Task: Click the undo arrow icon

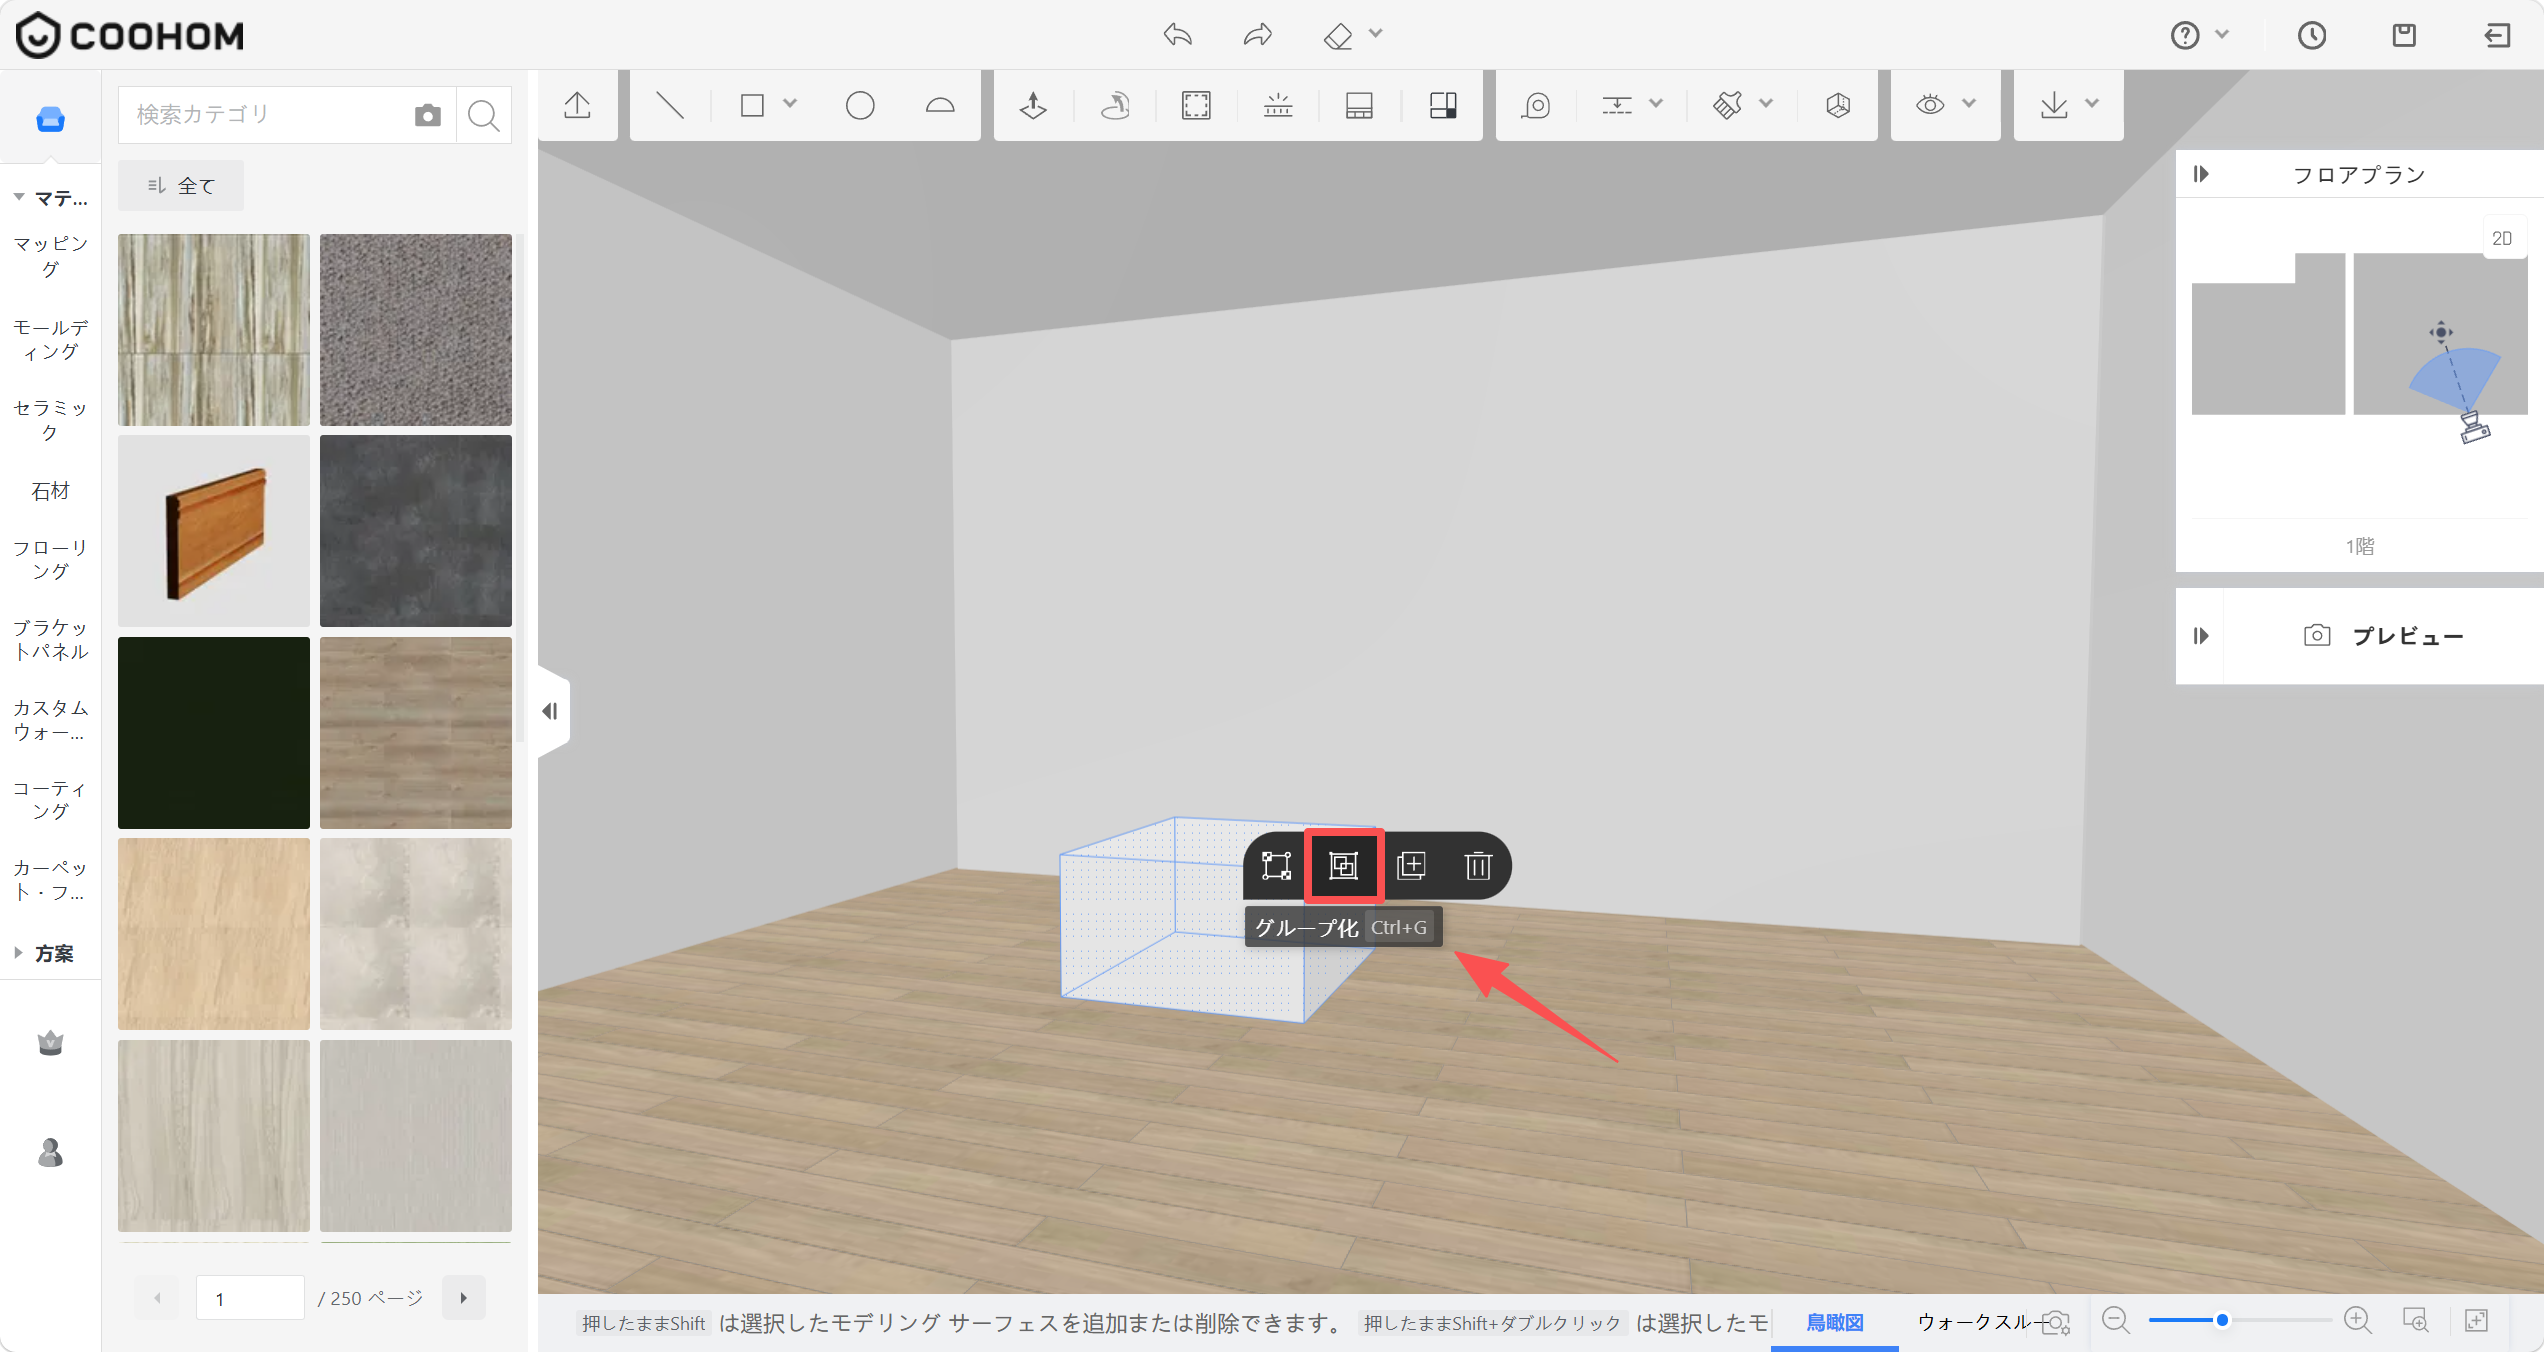Action: (x=1178, y=36)
